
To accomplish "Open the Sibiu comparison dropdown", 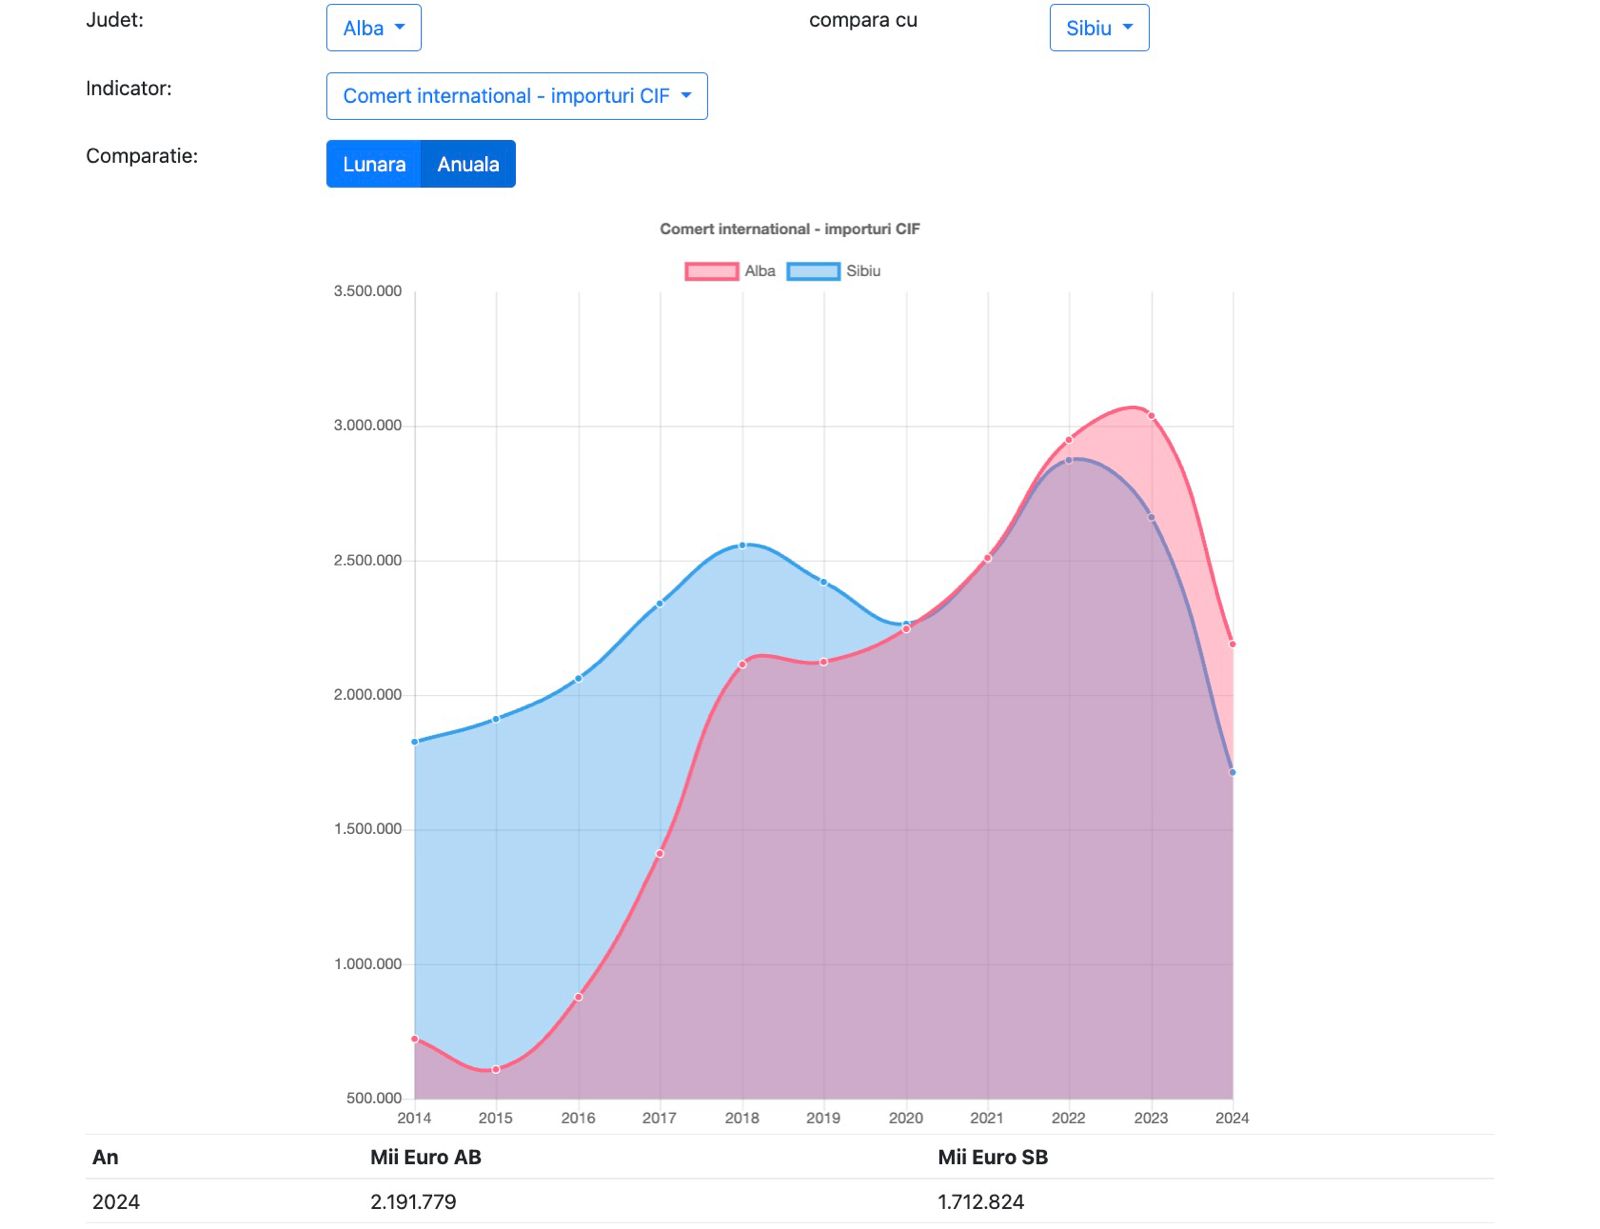I will [1098, 28].
